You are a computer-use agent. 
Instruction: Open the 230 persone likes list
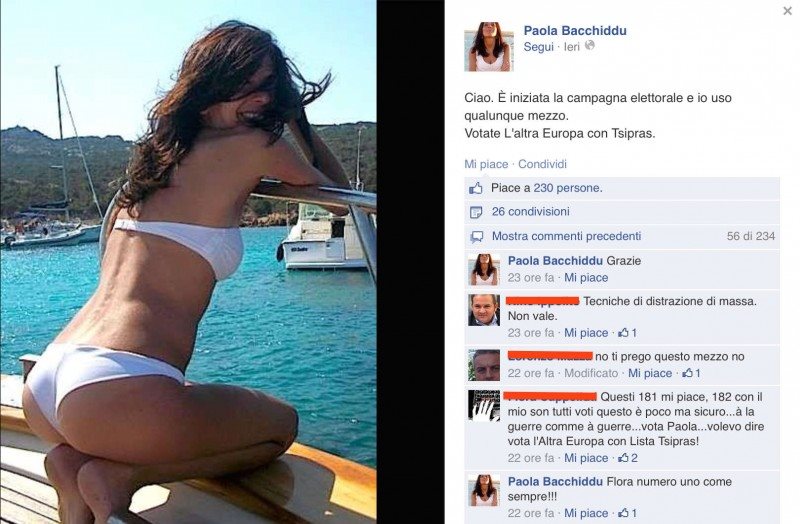(x=568, y=188)
